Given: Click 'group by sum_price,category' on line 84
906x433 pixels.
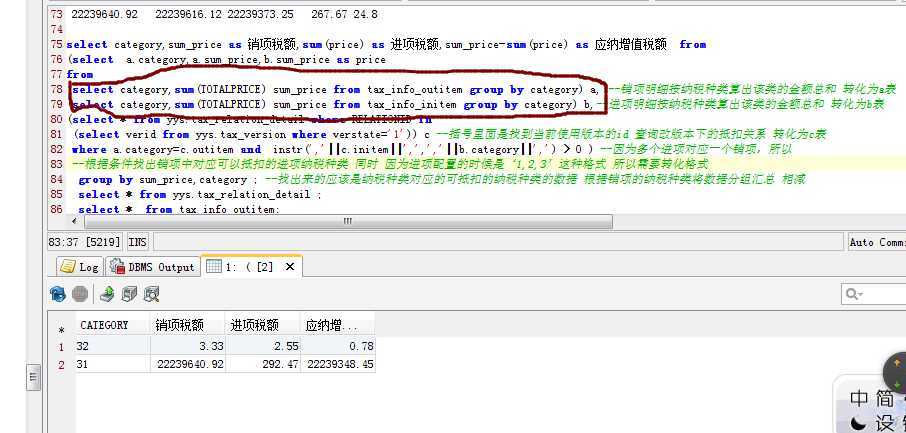Looking at the screenshot, I should coord(163,180).
